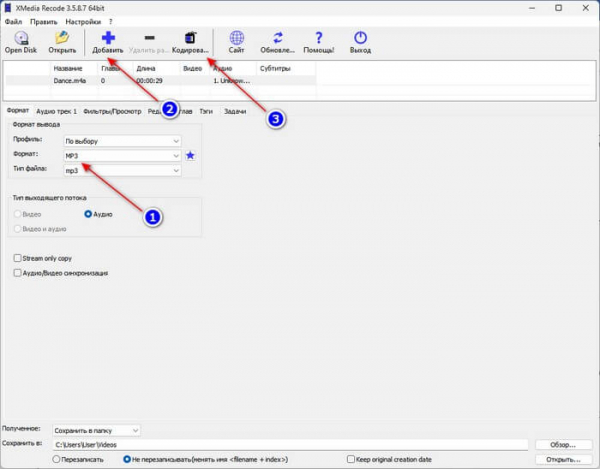Open help with the Помощь question icon
600x469 pixels.
point(318,38)
